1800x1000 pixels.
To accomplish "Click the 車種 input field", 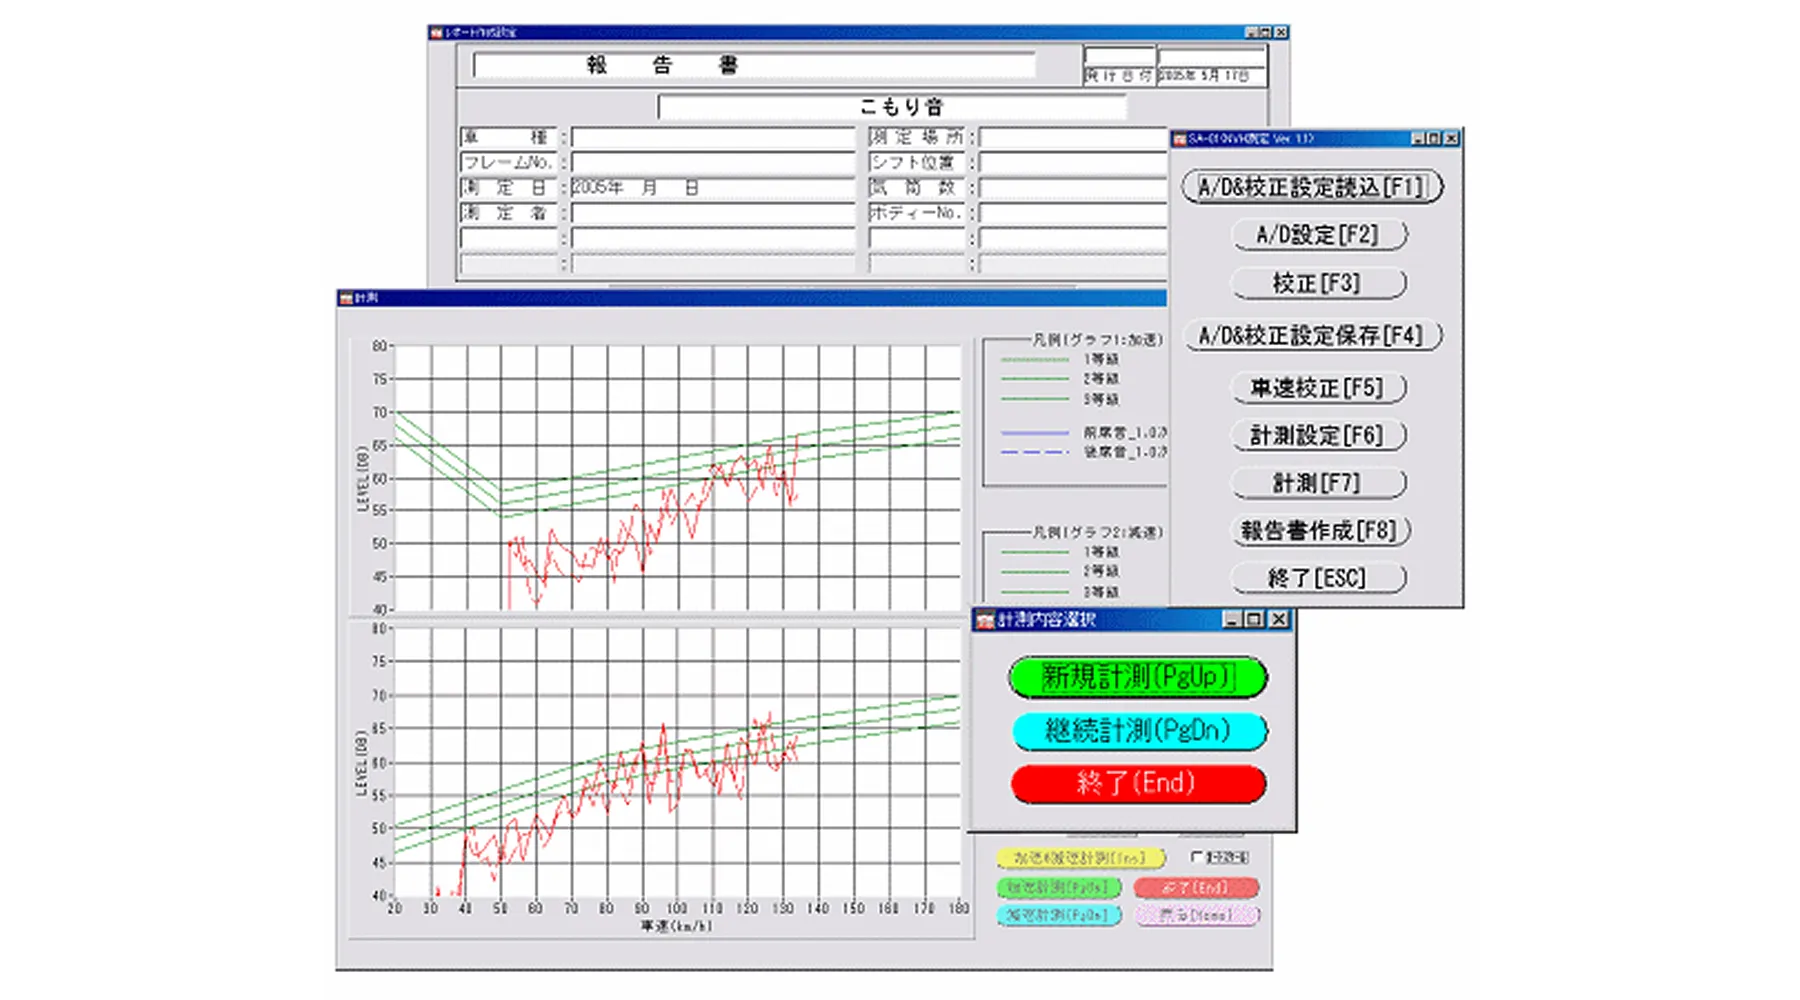I will 713,137.
